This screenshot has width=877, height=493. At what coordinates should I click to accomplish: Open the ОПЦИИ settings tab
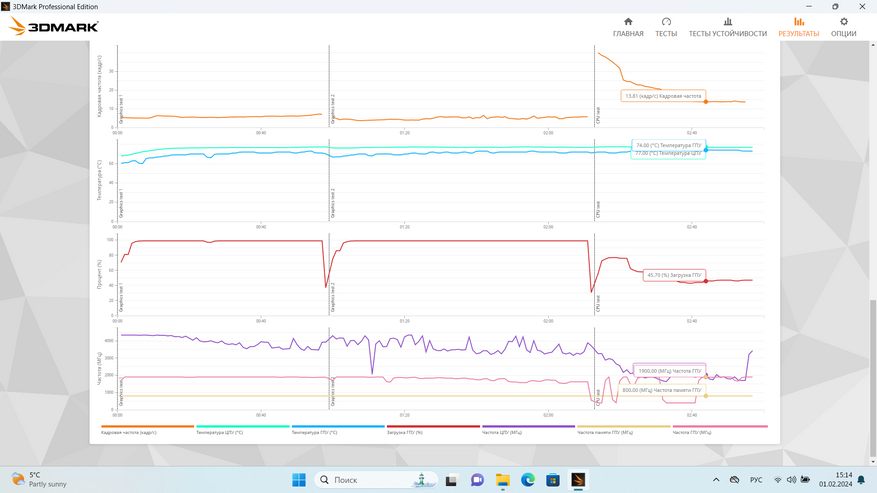click(x=843, y=27)
